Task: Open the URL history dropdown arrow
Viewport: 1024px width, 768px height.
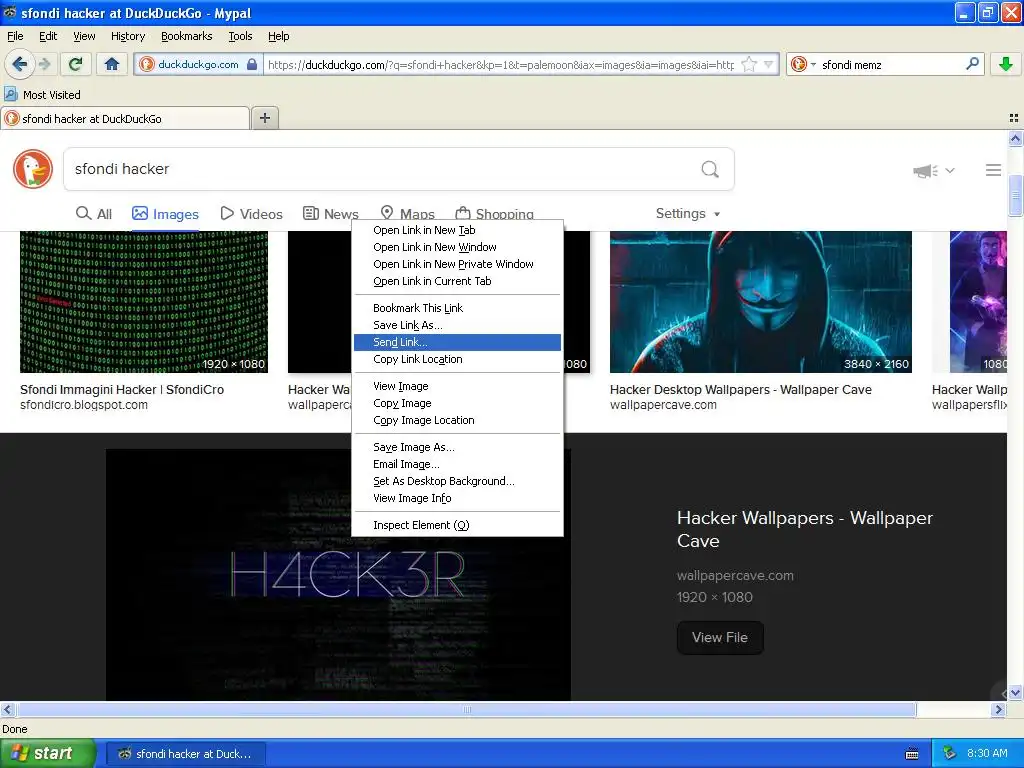Action: pyautogui.click(x=769, y=64)
